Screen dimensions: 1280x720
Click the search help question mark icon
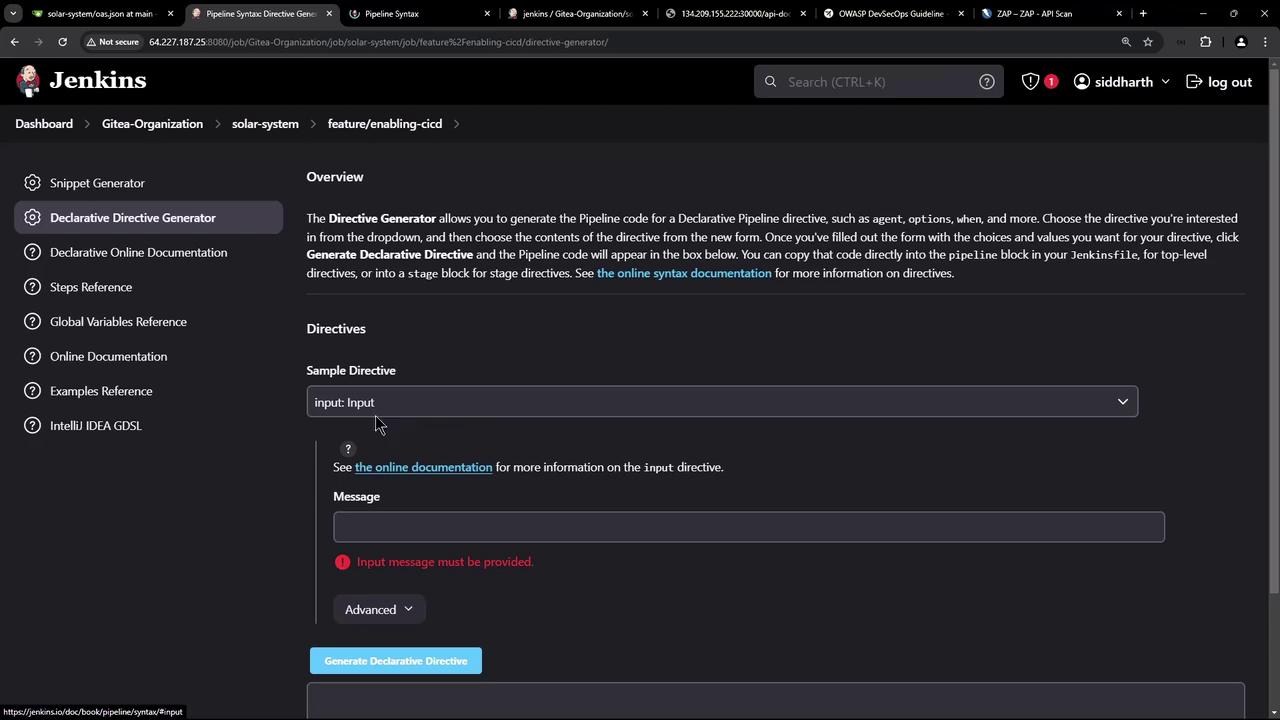986,82
